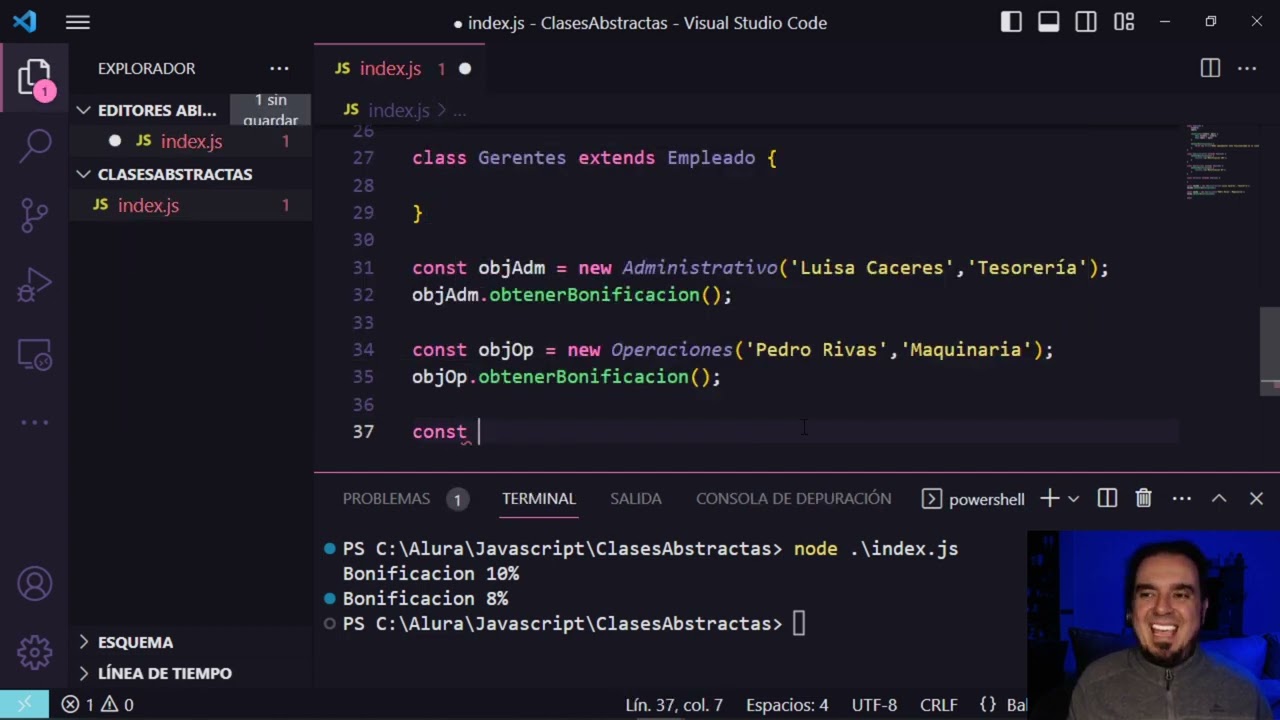
Task: Click code line class Gerentes extends Empleado
Action: click(x=594, y=158)
